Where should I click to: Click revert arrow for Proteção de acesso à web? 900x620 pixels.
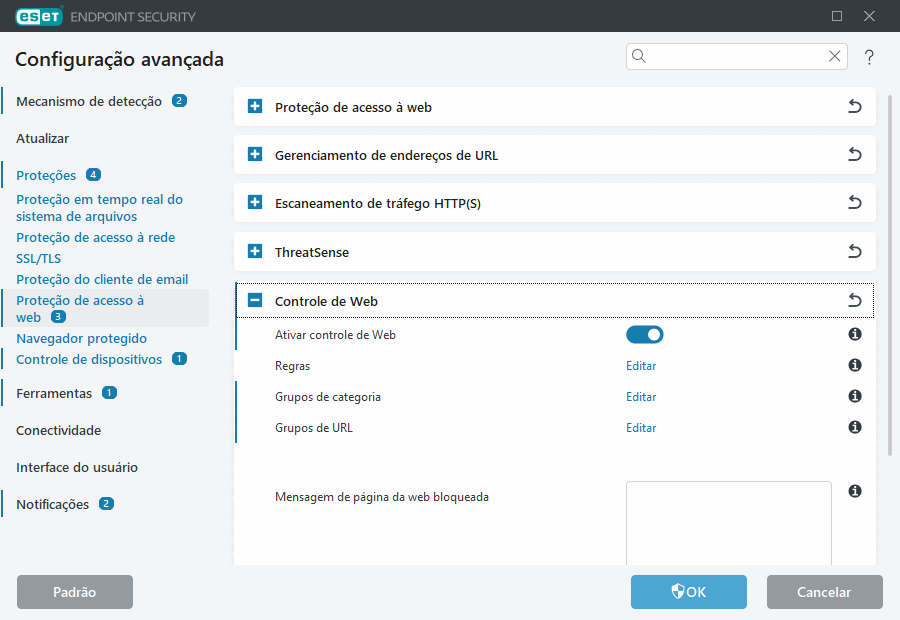tap(854, 107)
